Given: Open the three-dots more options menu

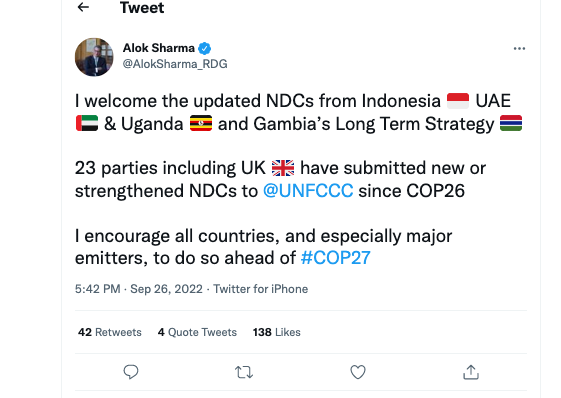Looking at the screenshot, I should [519, 48].
